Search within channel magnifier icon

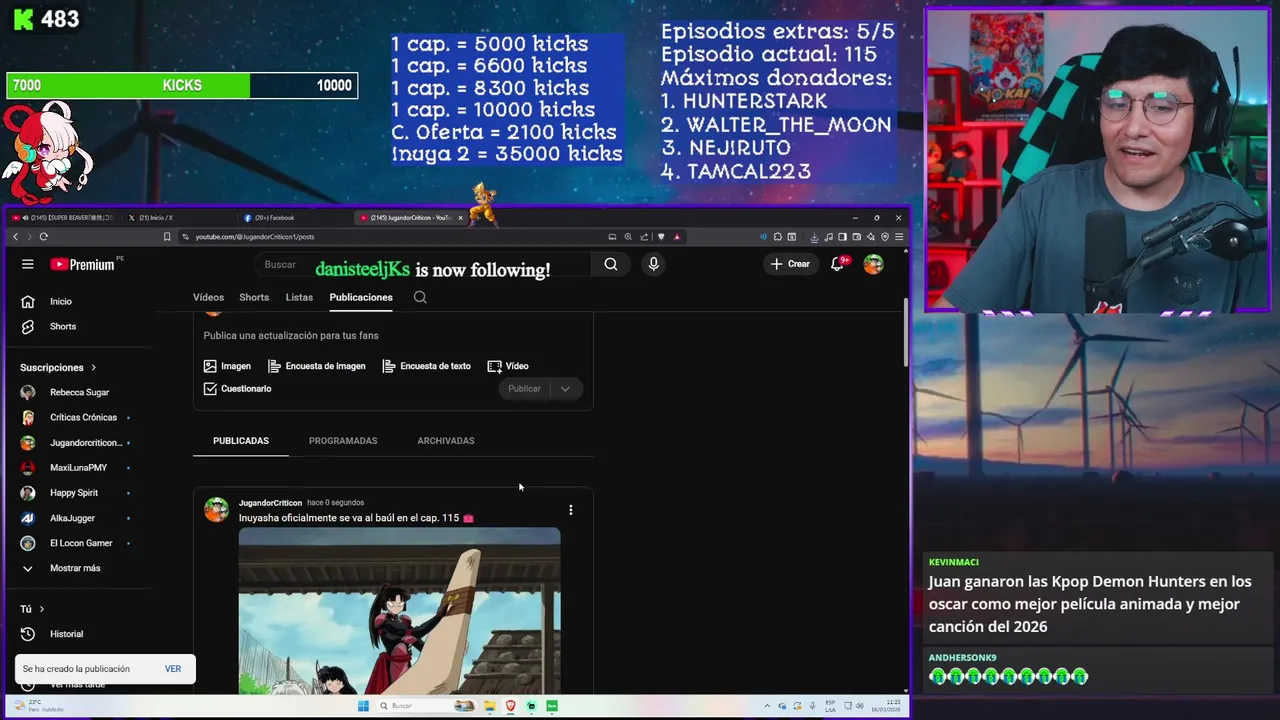click(420, 297)
